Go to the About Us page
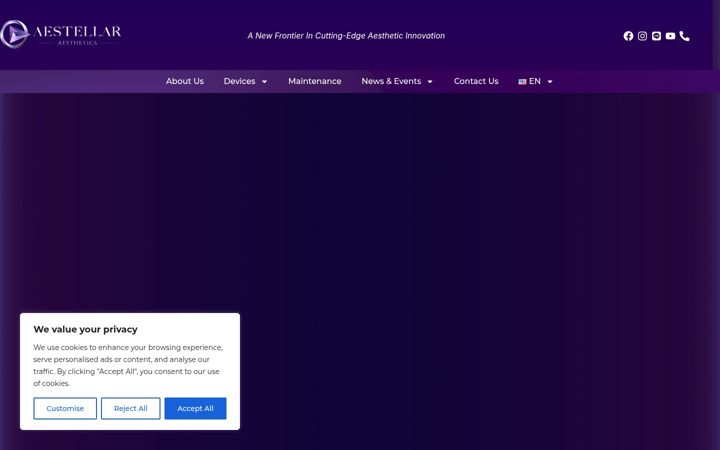 click(x=185, y=81)
